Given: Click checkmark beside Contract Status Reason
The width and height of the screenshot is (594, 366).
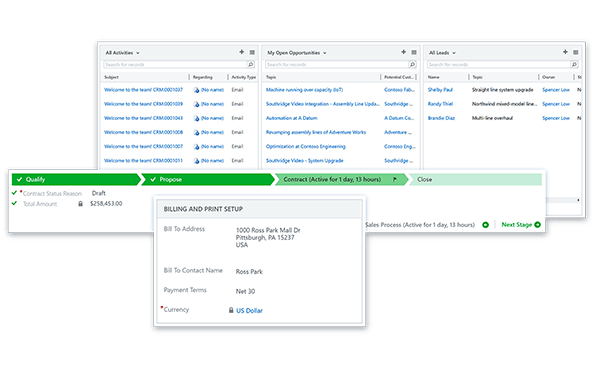Looking at the screenshot, I should point(14,193).
